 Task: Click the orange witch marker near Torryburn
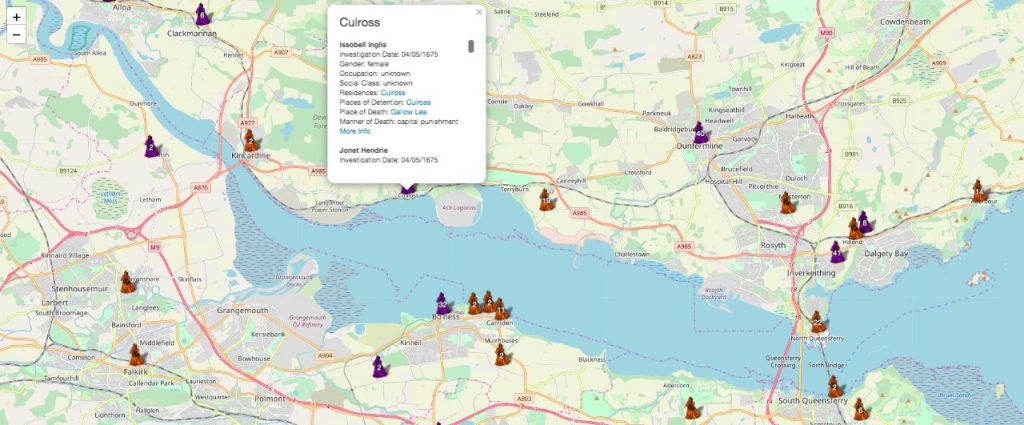[x=546, y=200]
